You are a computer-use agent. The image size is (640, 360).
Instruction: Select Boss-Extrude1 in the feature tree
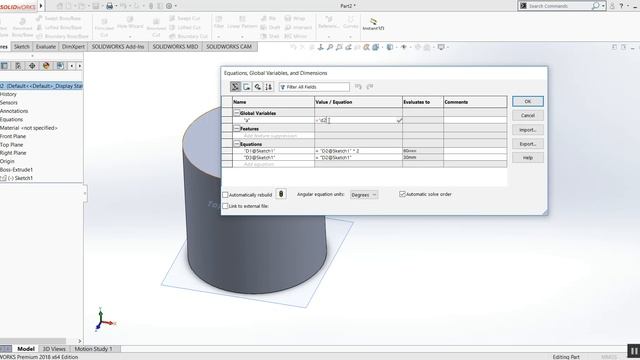(16, 170)
